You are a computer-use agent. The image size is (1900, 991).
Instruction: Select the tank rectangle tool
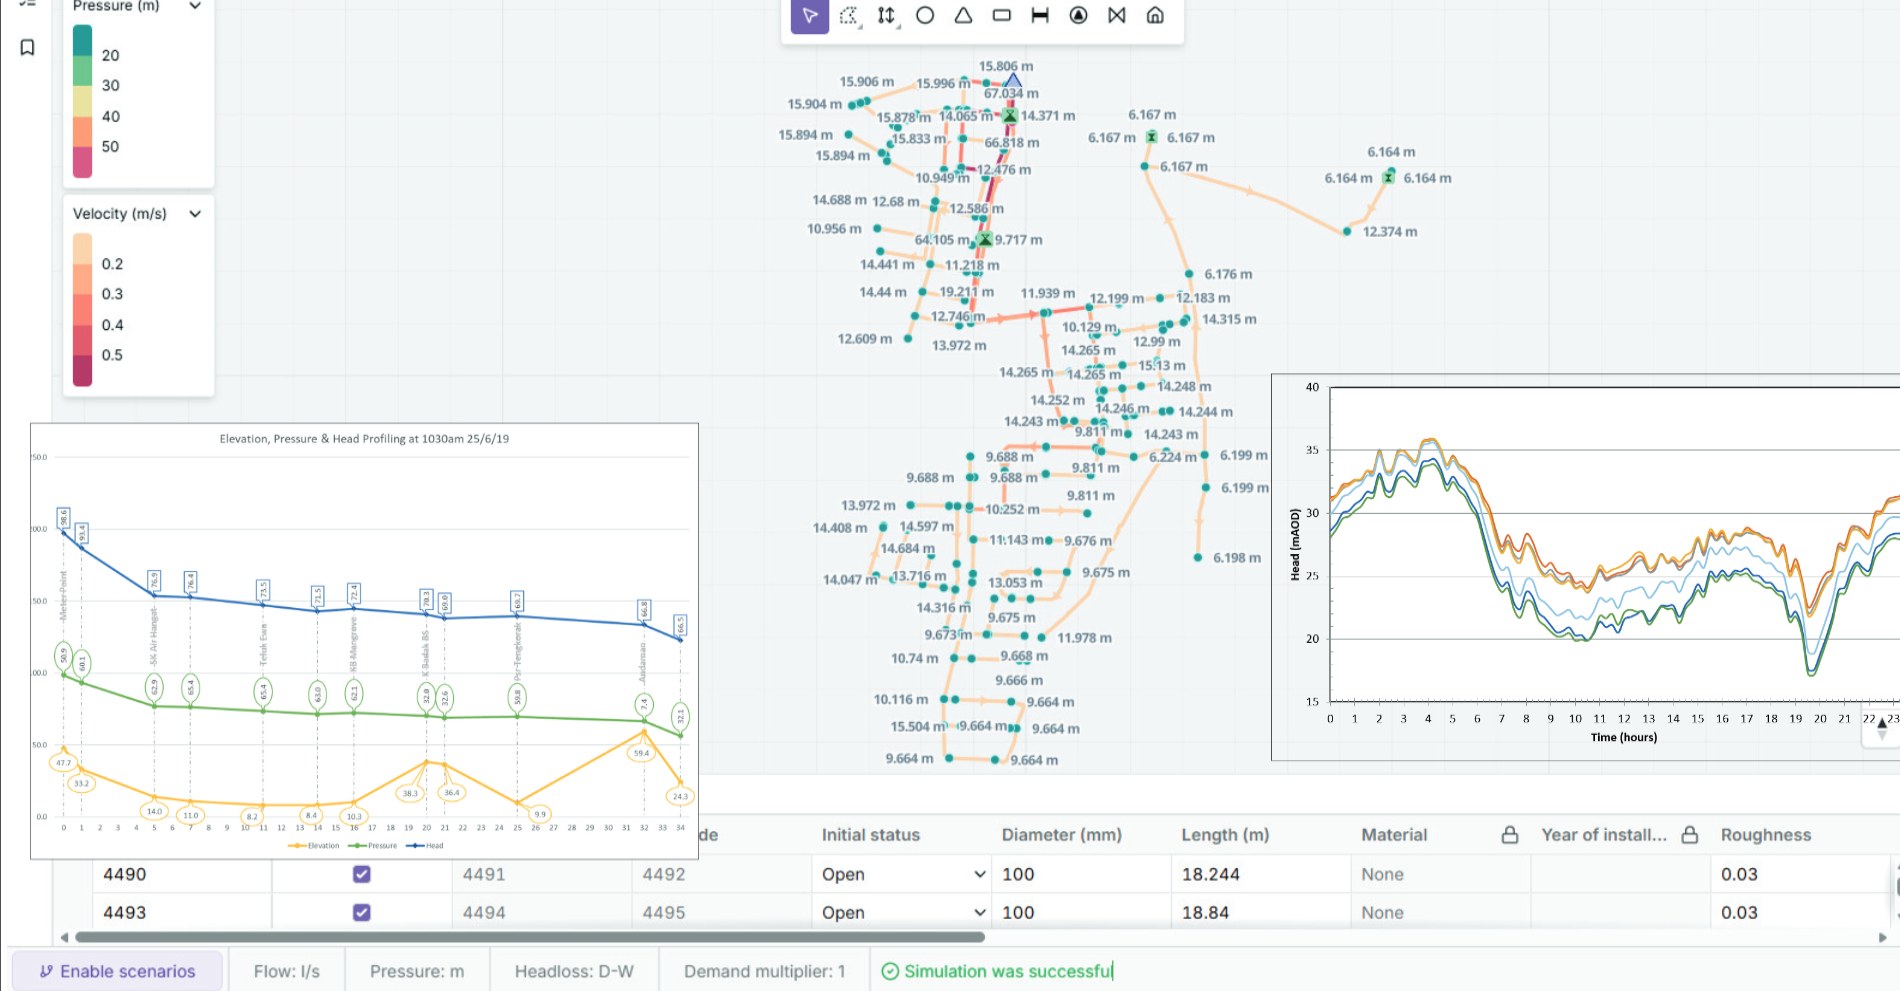[1001, 15]
